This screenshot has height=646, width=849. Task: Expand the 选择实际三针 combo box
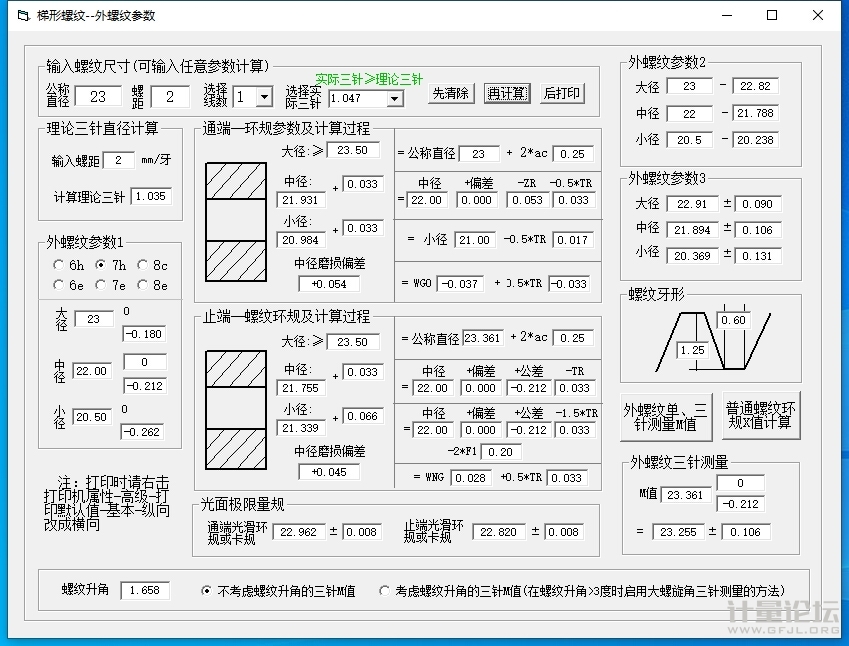(394, 98)
